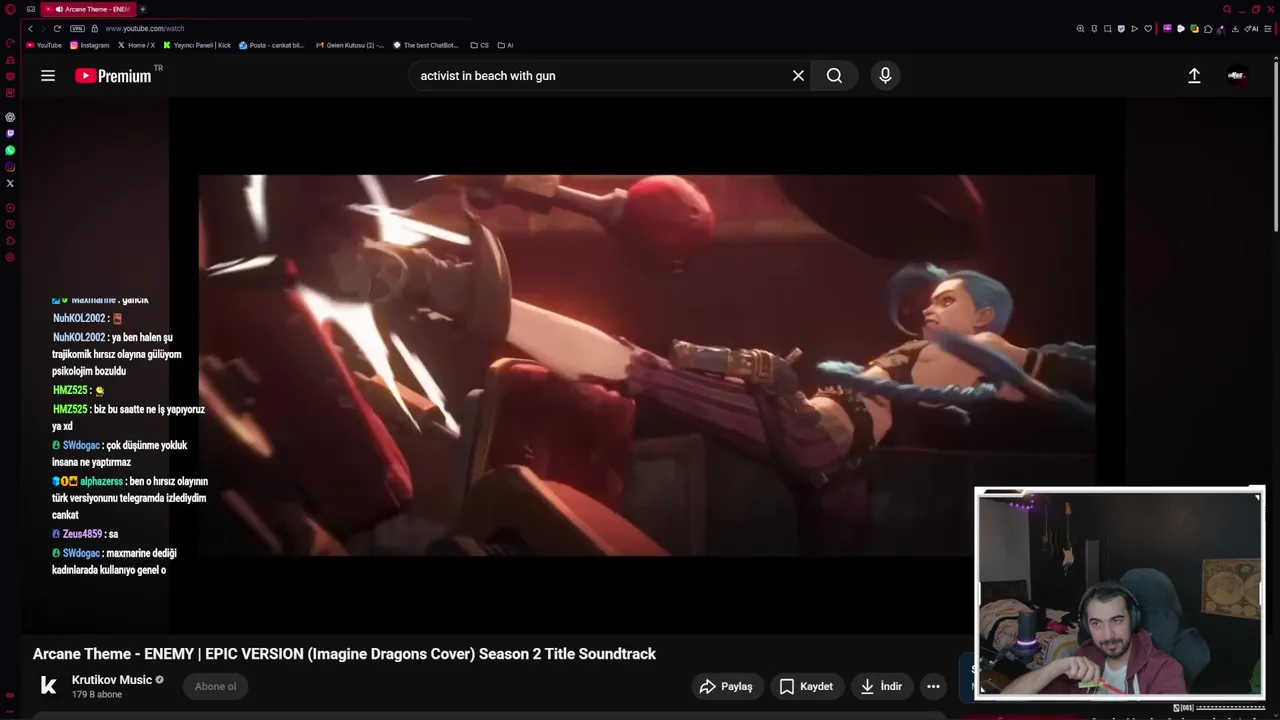Open the easy setup sliders icon
The height and width of the screenshot is (720, 1280).
1268,29
